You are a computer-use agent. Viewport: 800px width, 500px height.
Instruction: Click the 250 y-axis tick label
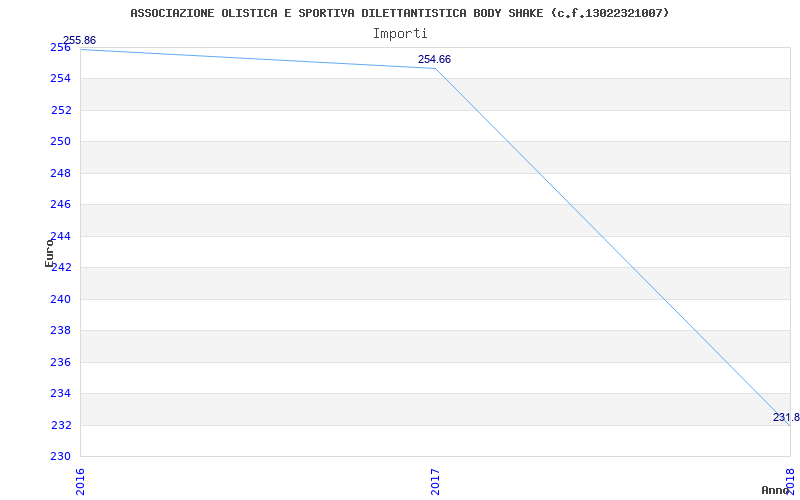tap(60, 142)
